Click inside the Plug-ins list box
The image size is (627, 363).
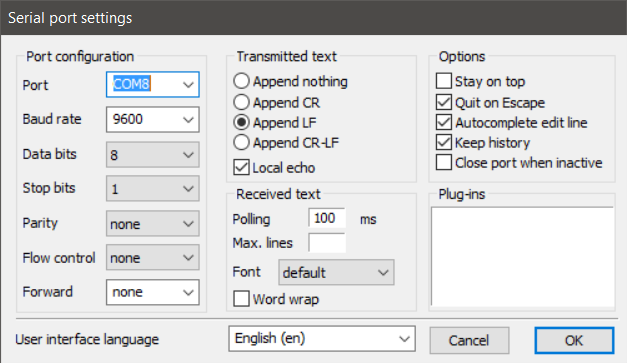click(x=522, y=257)
